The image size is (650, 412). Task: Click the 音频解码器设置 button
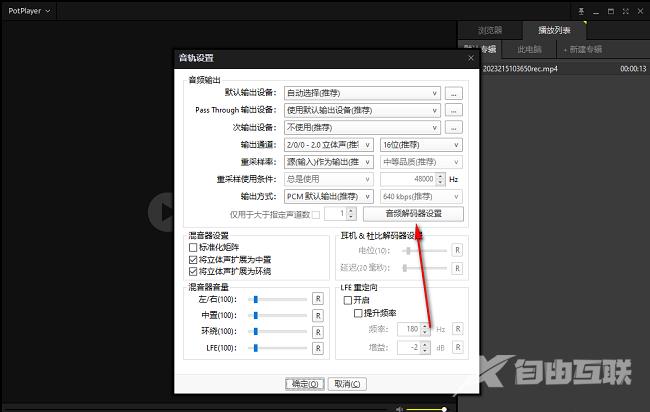426,214
